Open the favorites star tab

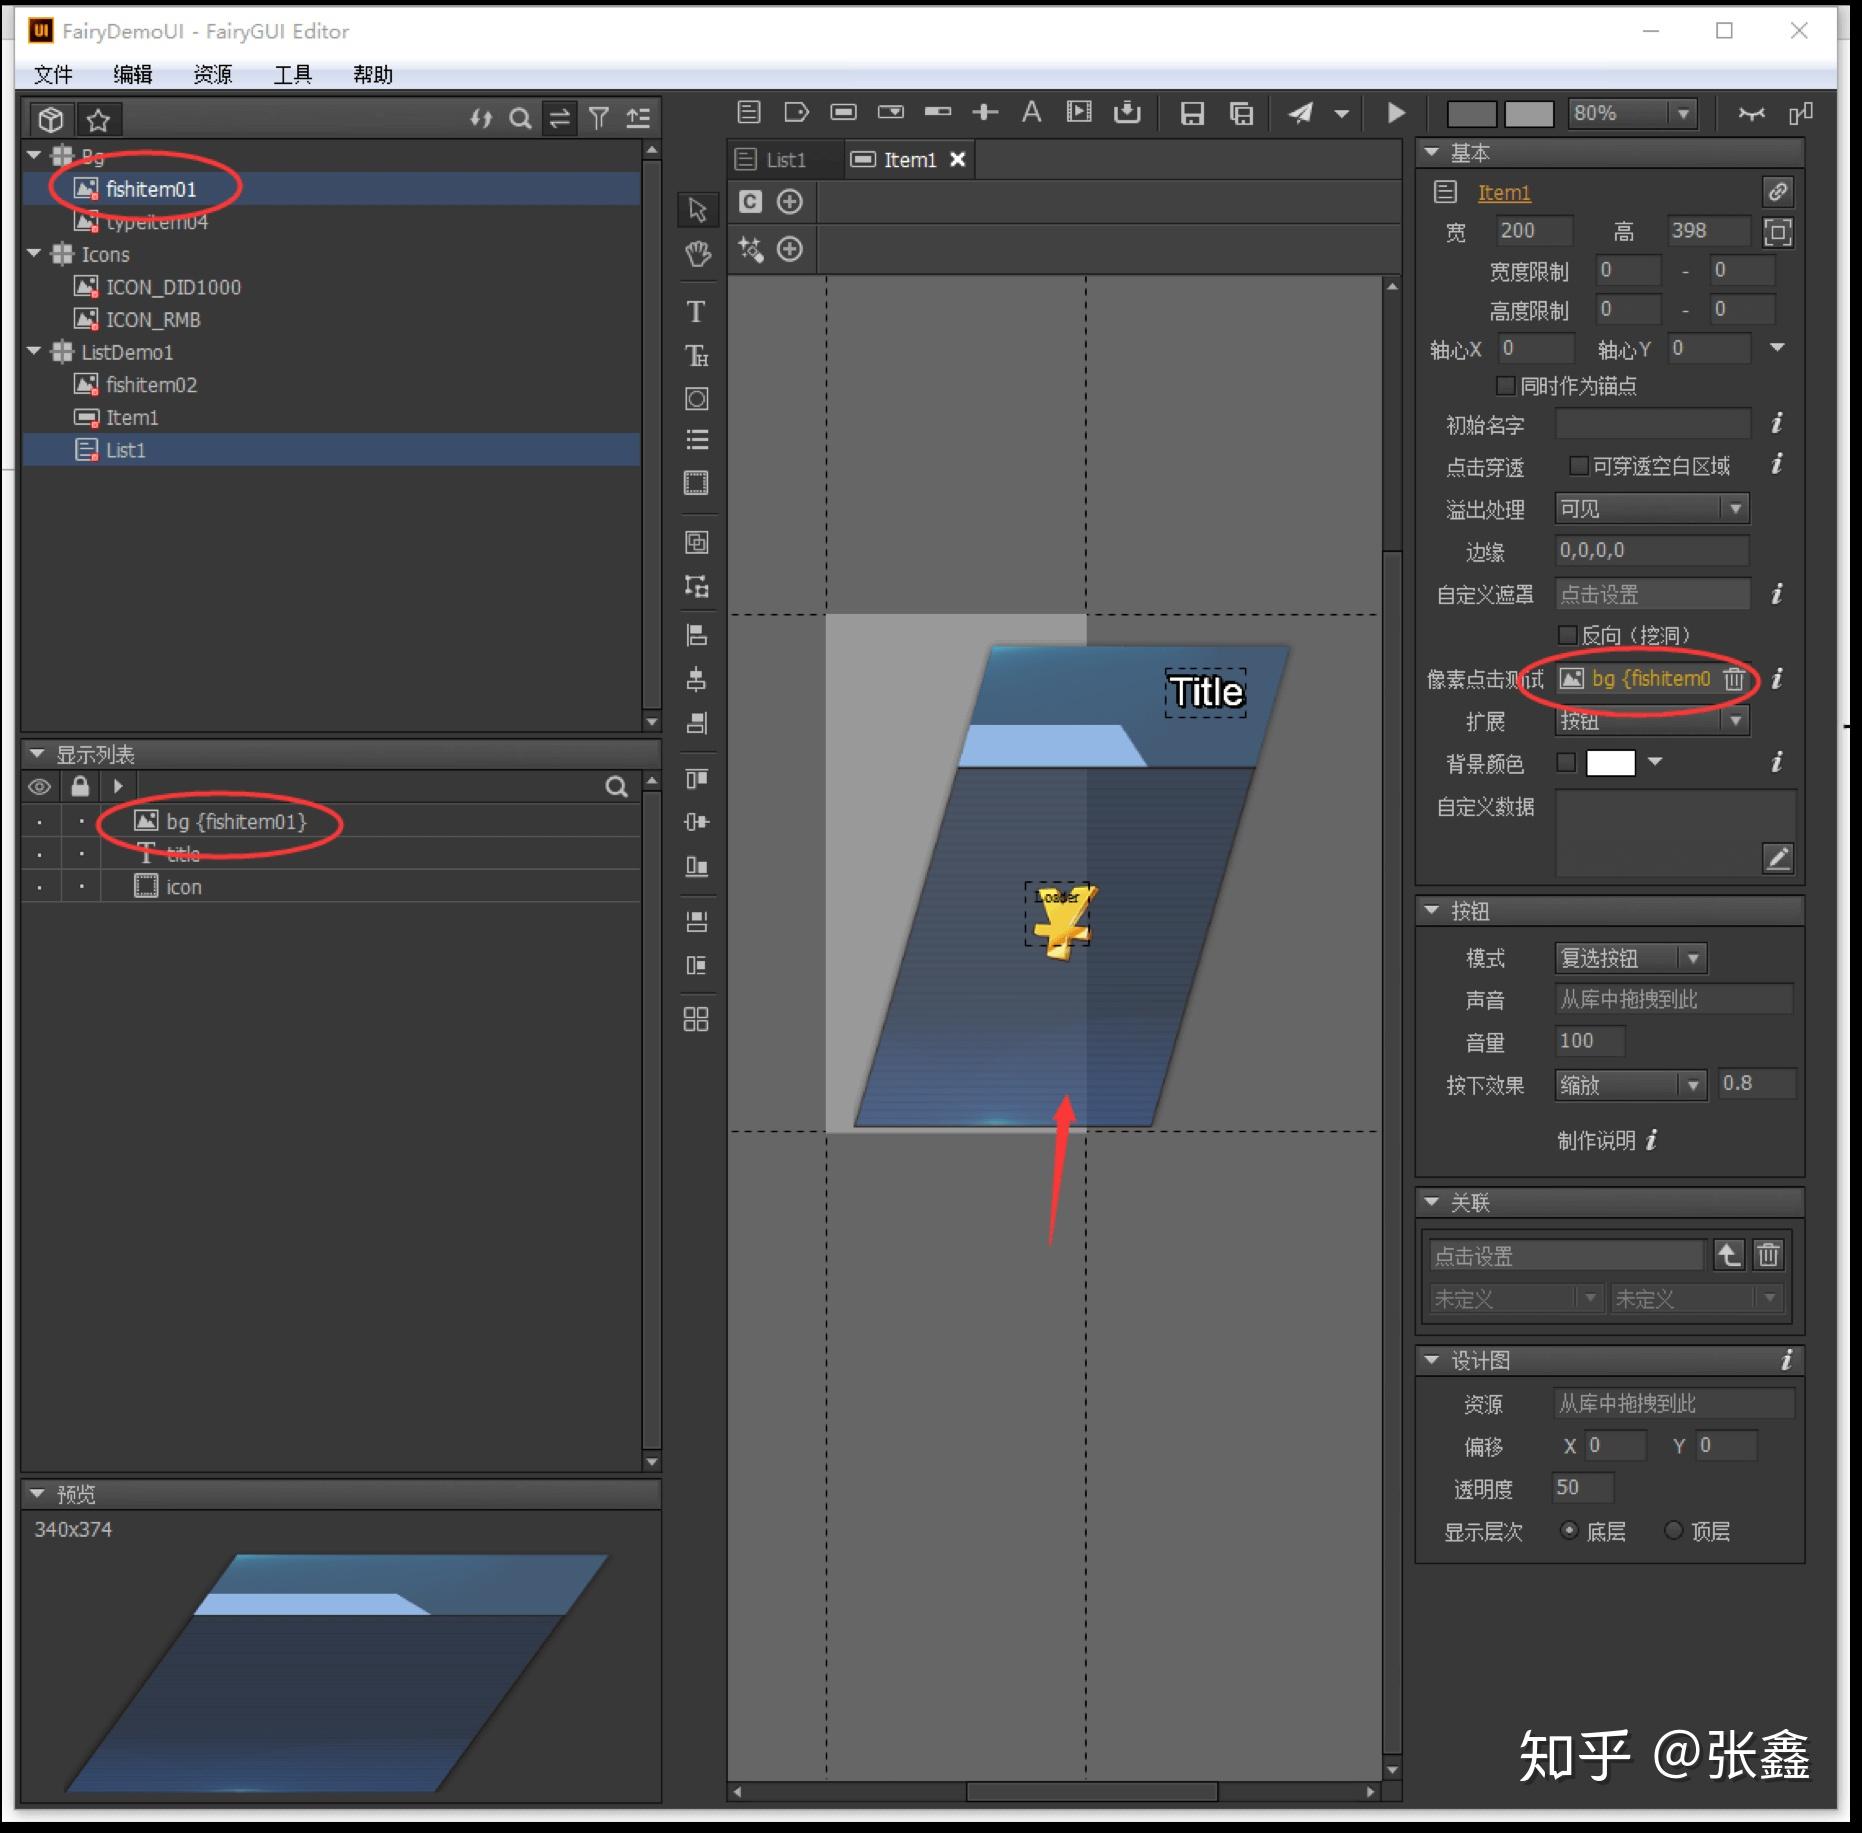[x=98, y=120]
